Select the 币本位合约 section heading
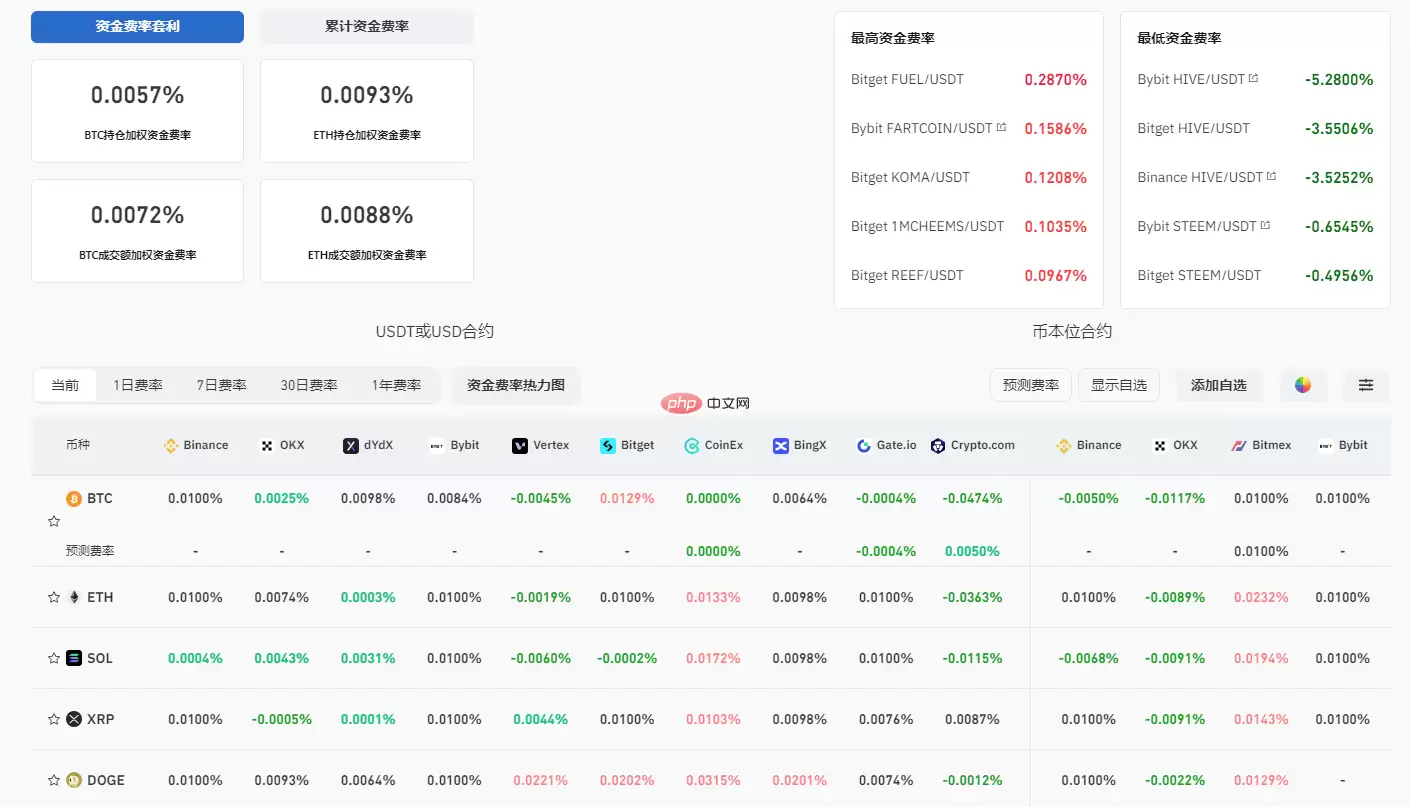This screenshot has width=1411, height=807. (1072, 331)
